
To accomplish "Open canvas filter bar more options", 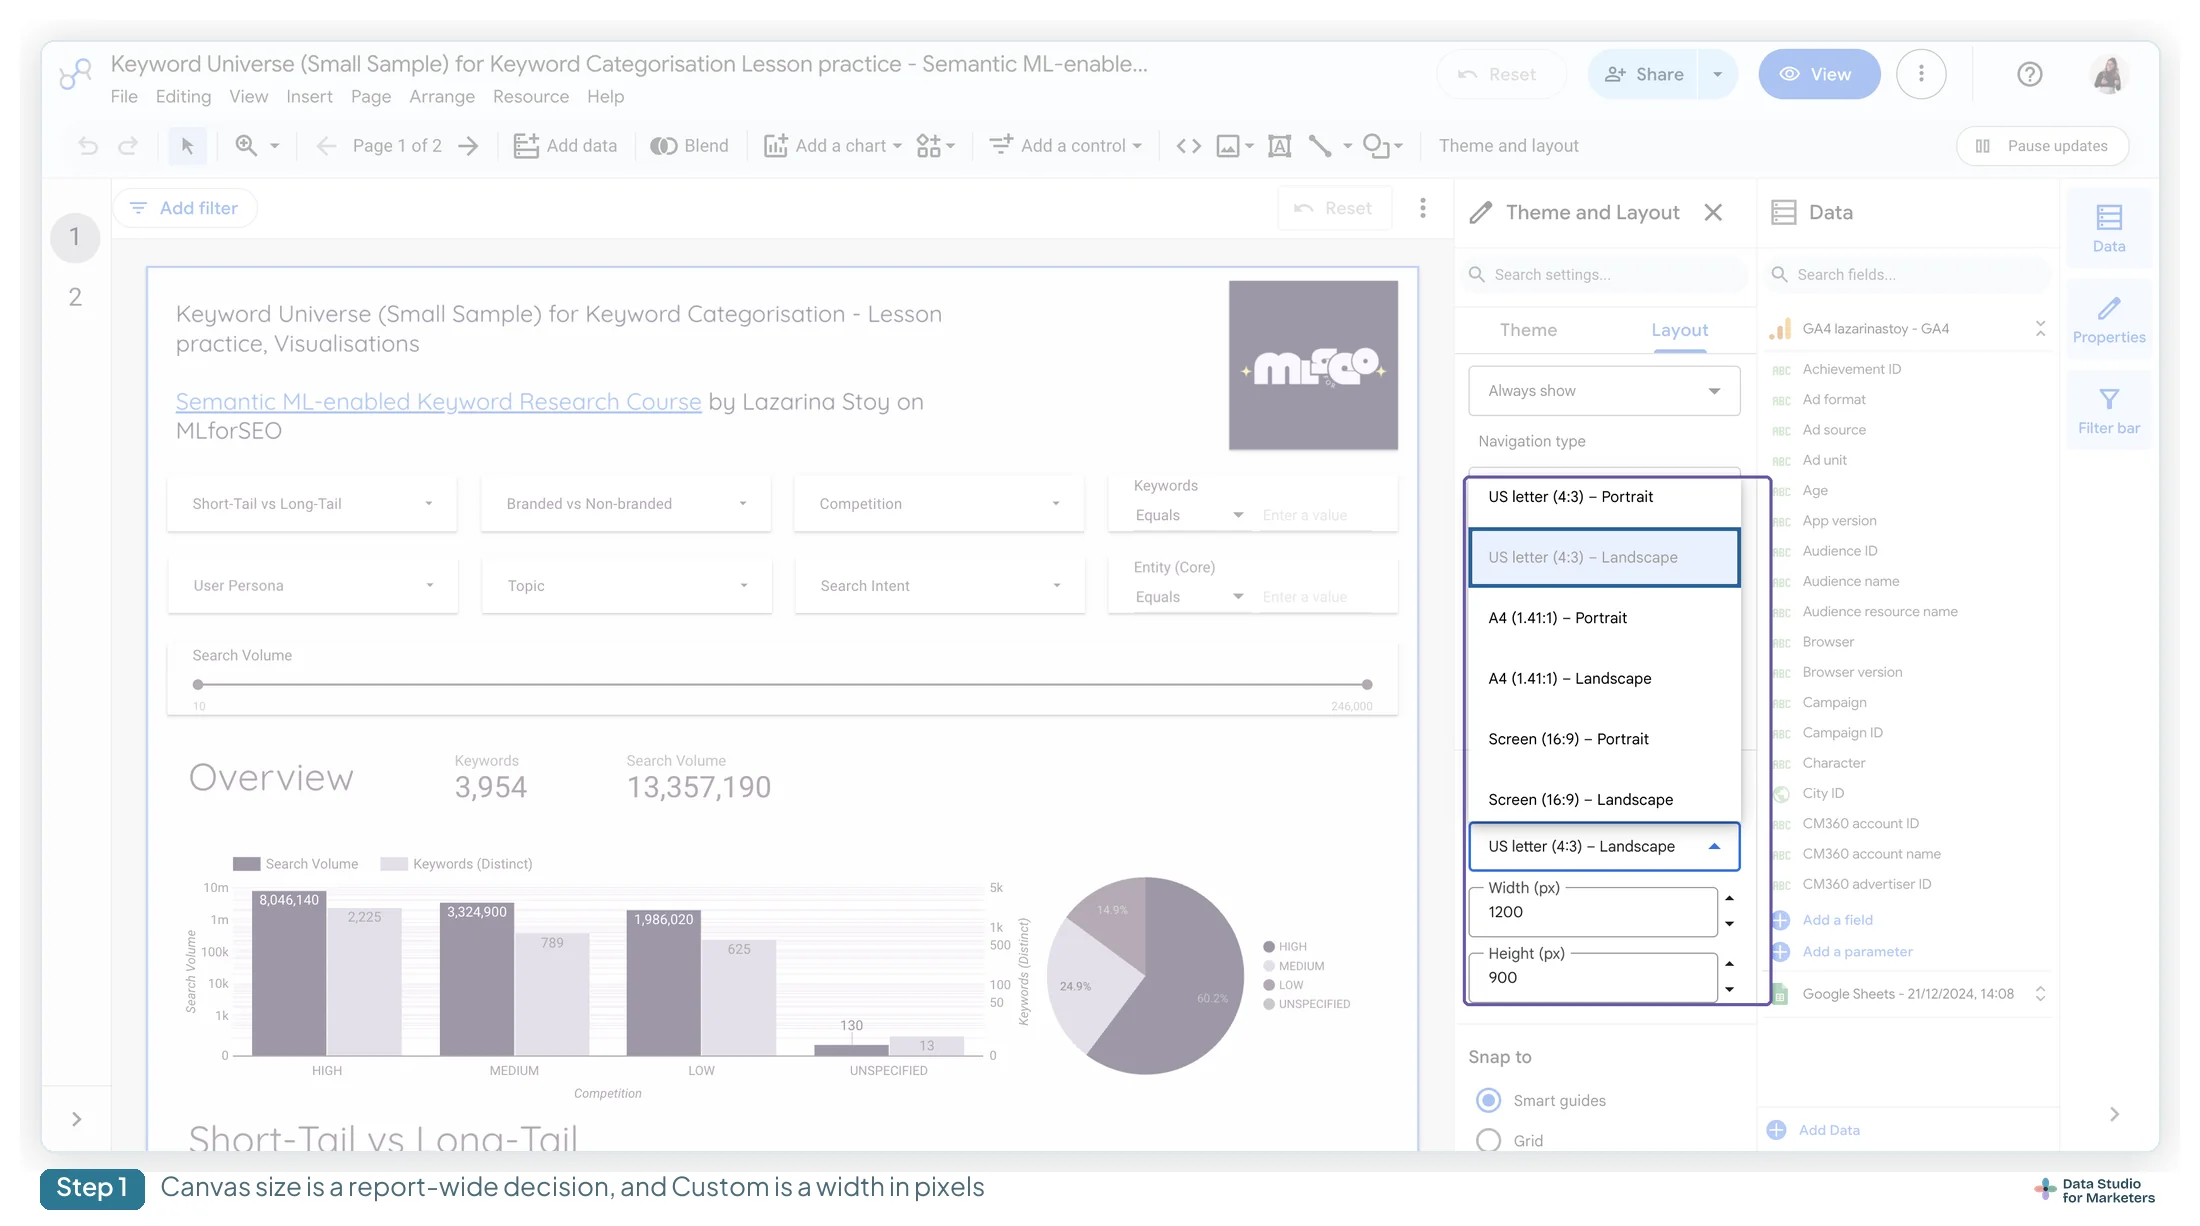I will click(x=1423, y=208).
